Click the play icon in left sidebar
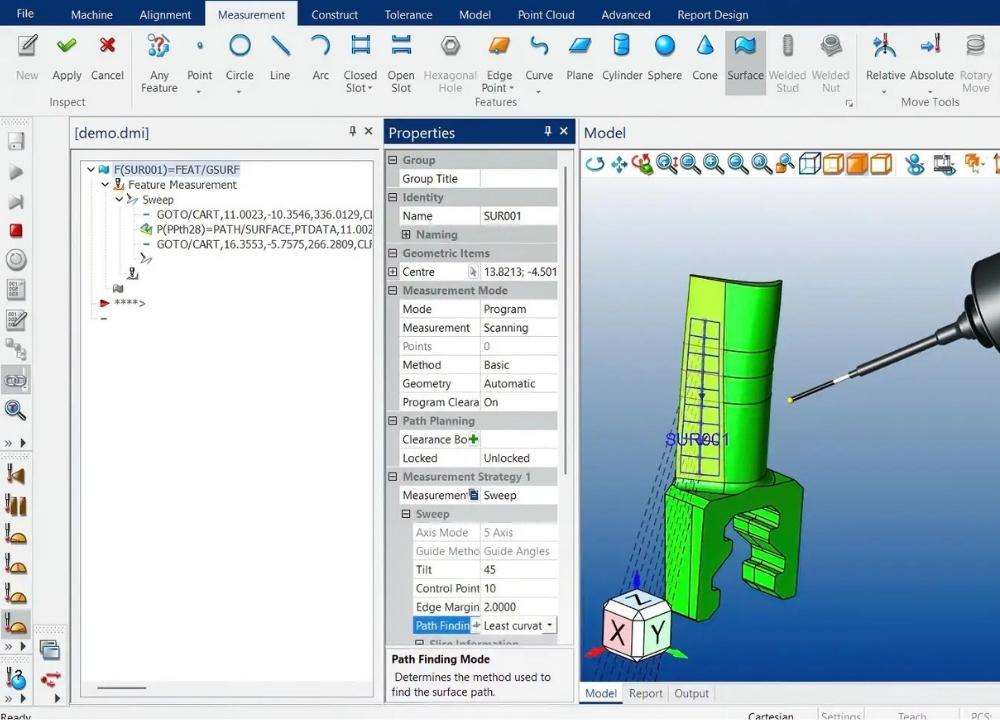This screenshot has width=1000, height=720. pos(16,172)
